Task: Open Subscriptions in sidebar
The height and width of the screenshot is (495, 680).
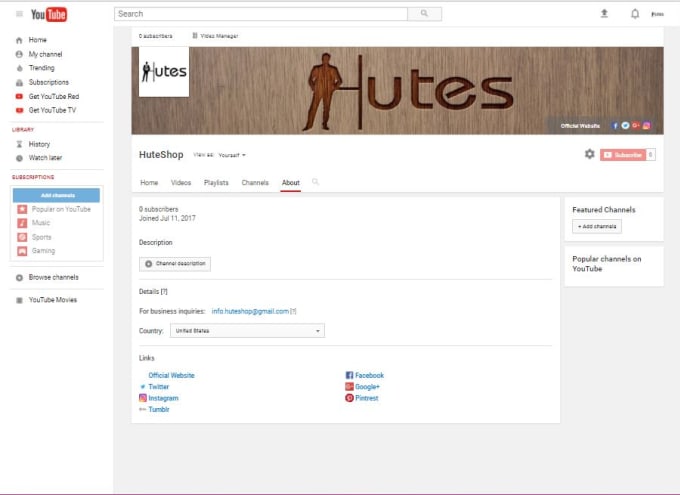Action: 49,82
